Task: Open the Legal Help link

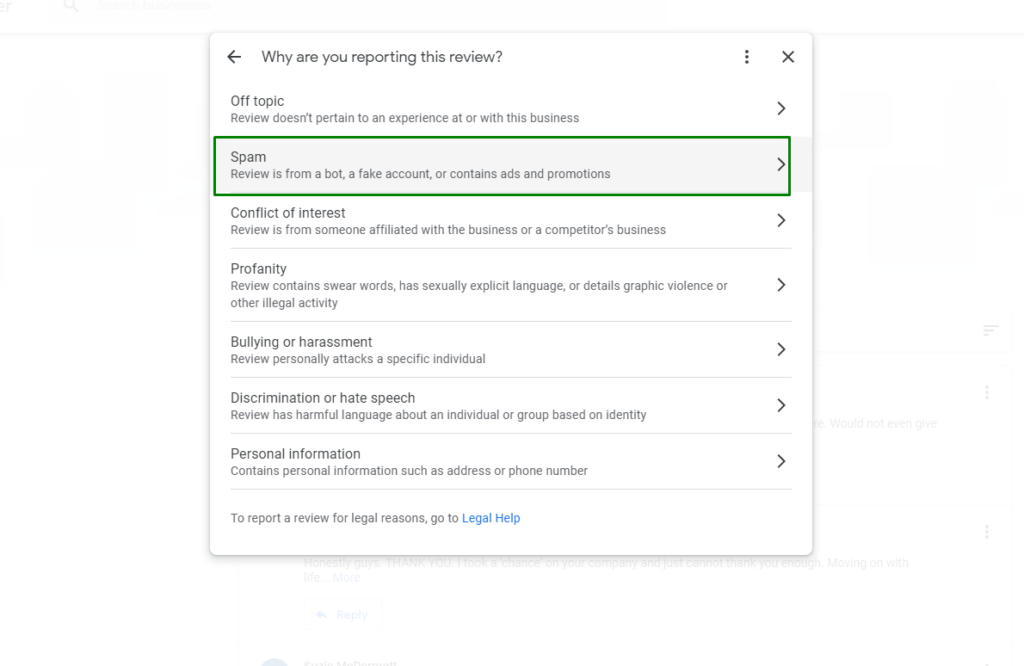Action: tap(491, 518)
